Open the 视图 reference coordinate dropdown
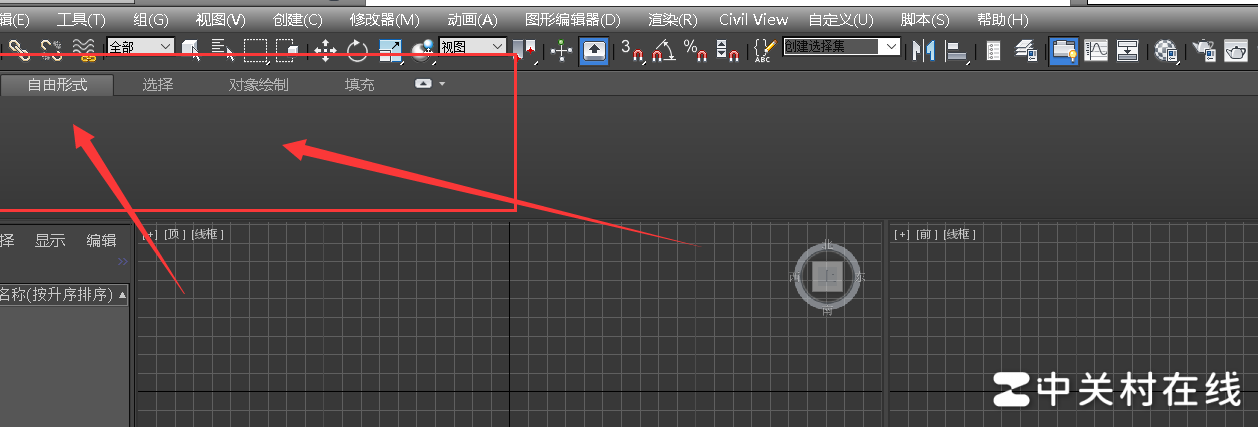 tap(472, 47)
